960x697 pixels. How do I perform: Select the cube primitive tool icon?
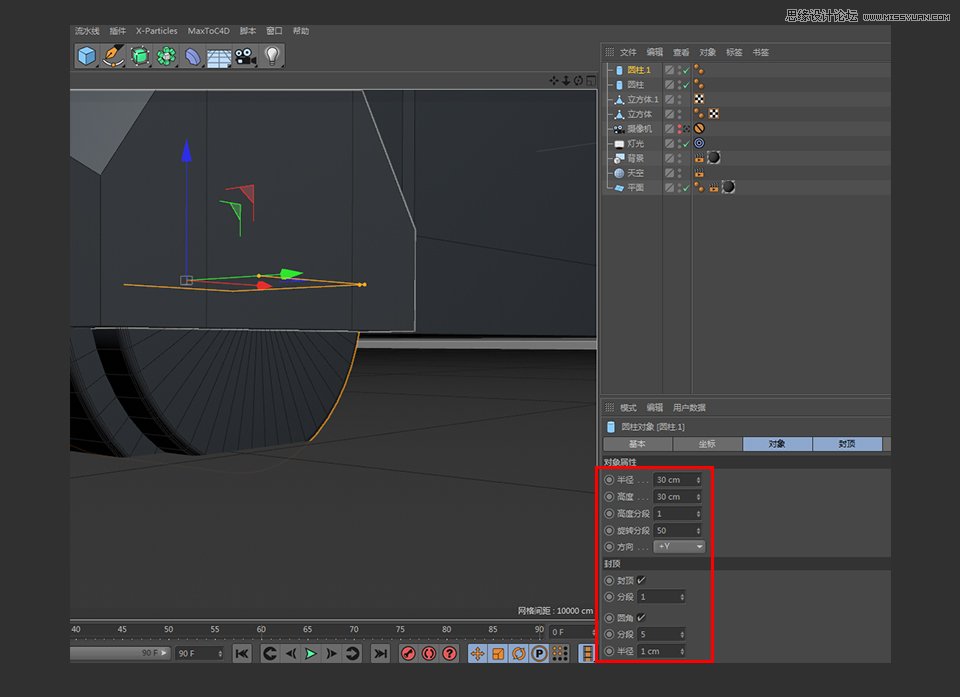[x=85, y=56]
